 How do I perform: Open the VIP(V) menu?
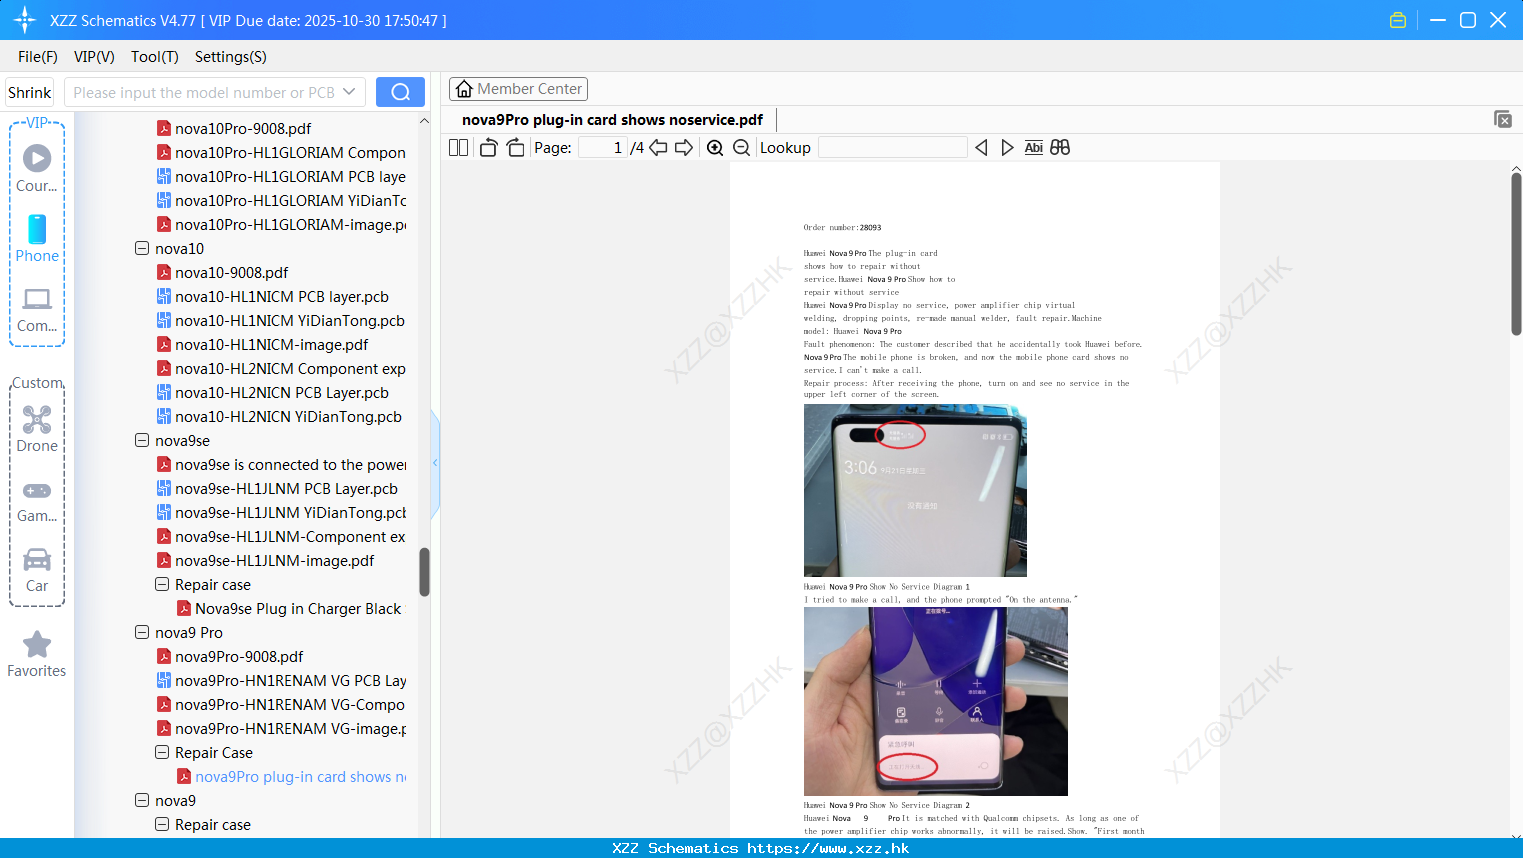pos(94,57)
